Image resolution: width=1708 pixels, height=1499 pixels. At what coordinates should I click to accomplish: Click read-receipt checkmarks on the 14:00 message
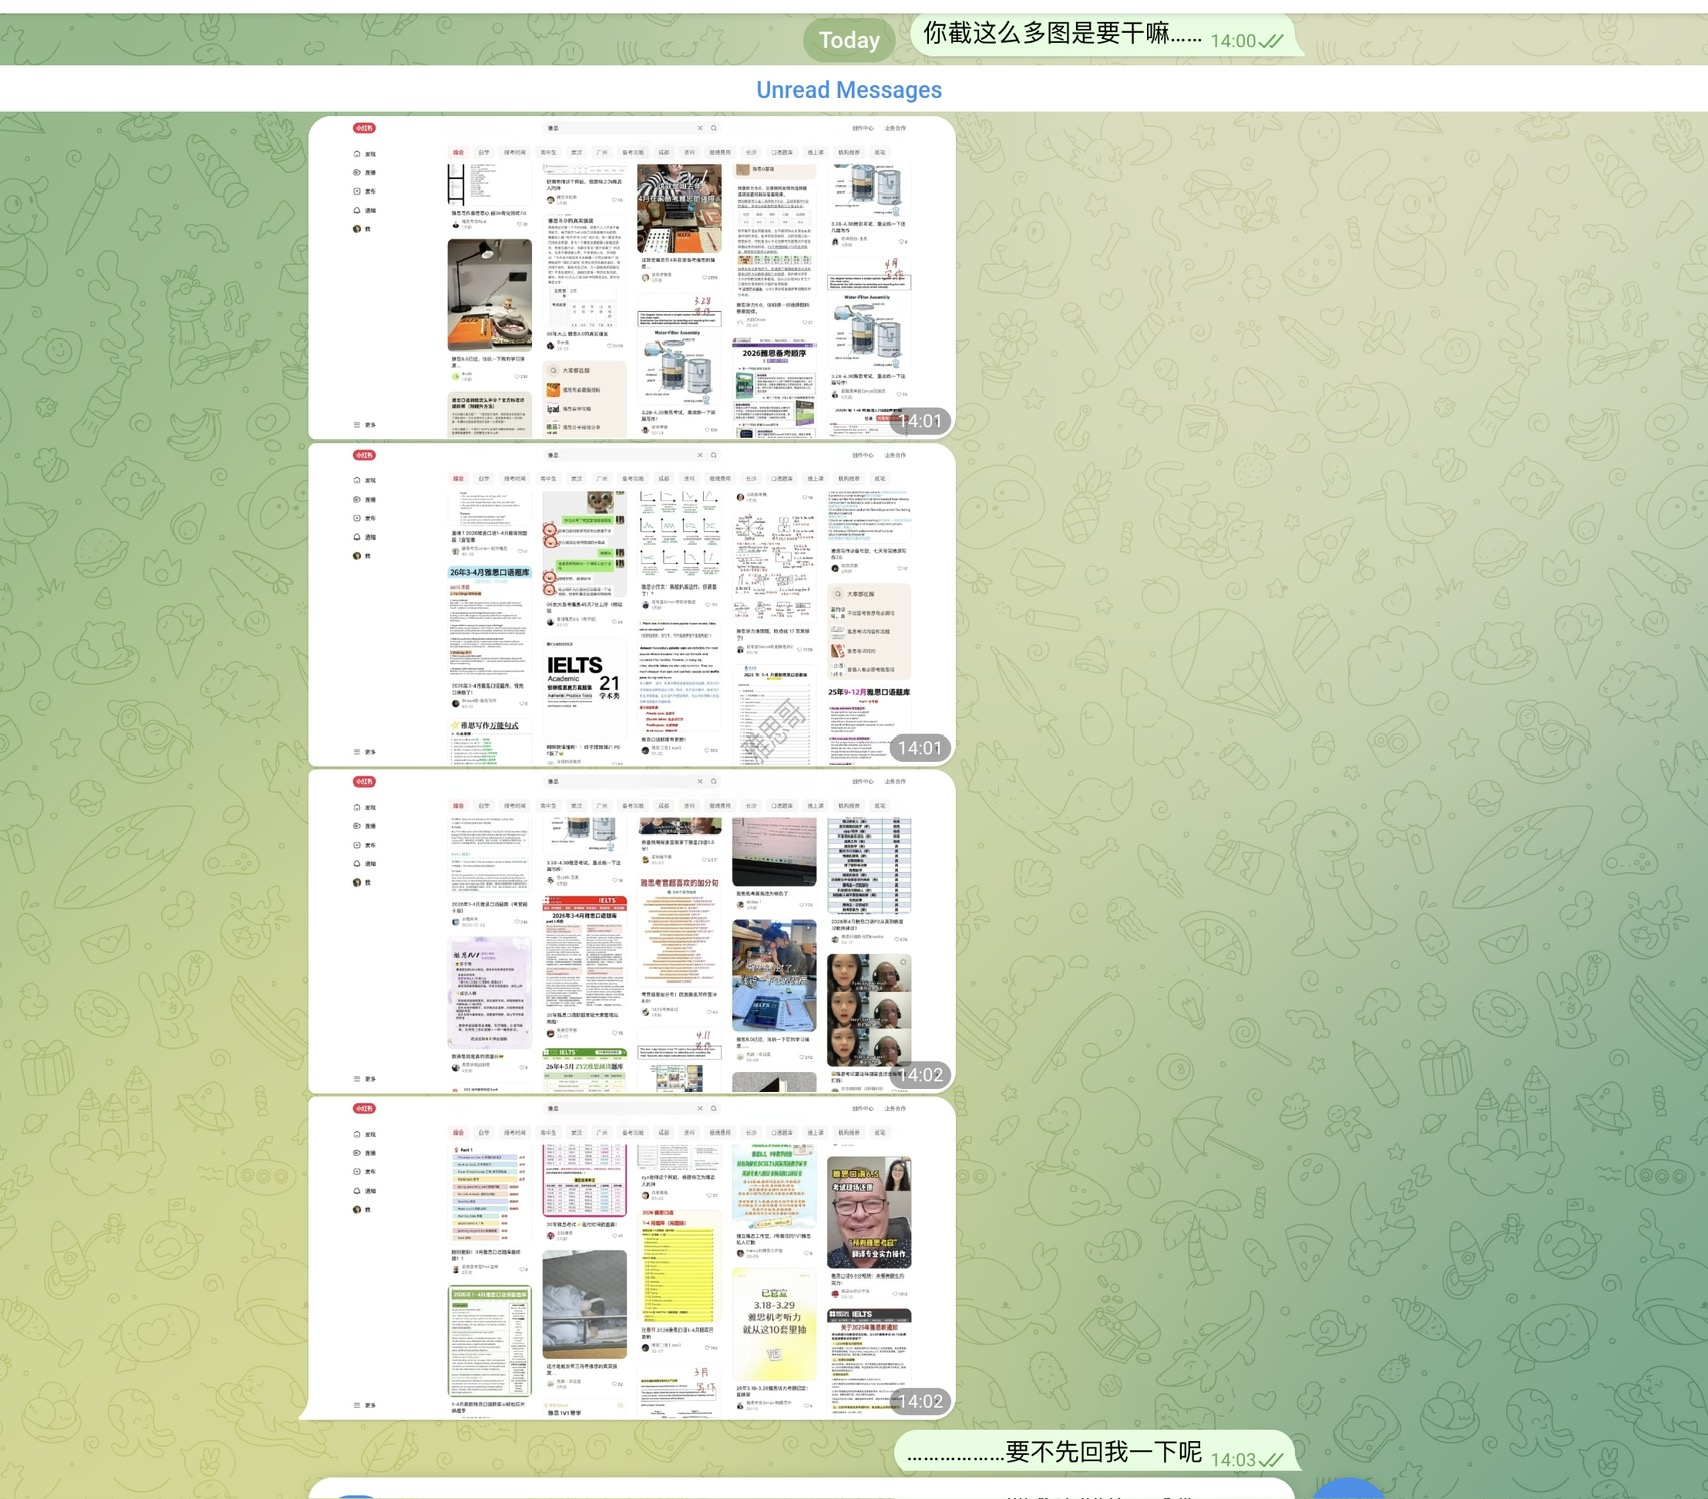(x=1271, y=41)
